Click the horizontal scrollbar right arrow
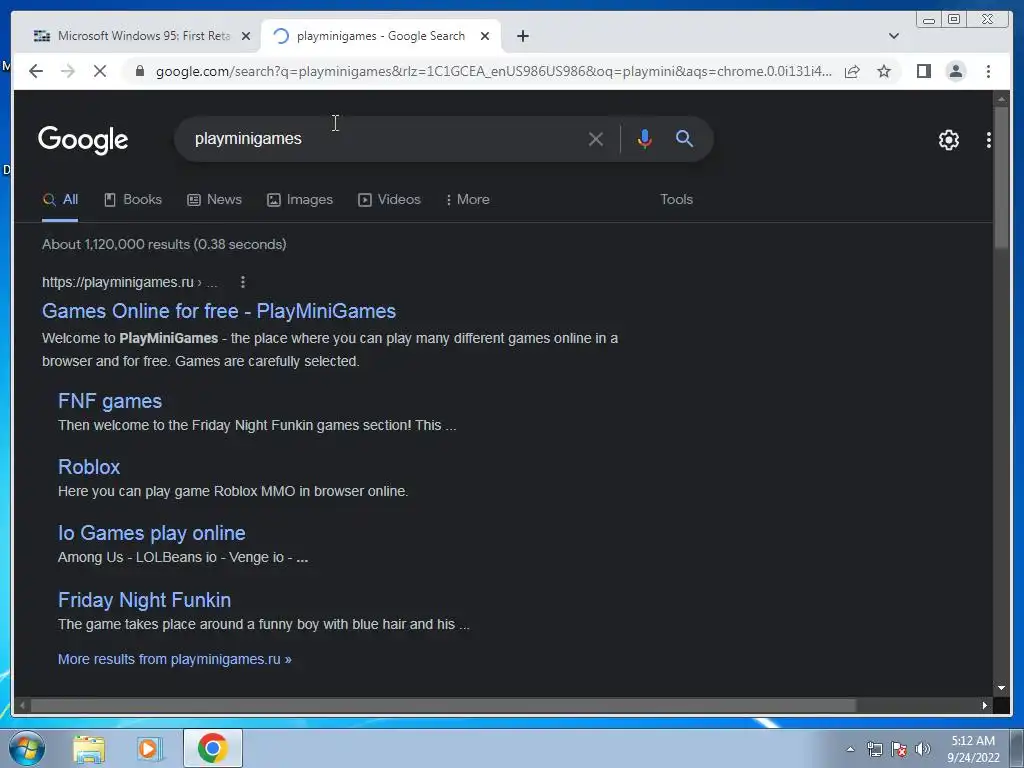This screenshot has width=1024, height=768. point(985,705)
